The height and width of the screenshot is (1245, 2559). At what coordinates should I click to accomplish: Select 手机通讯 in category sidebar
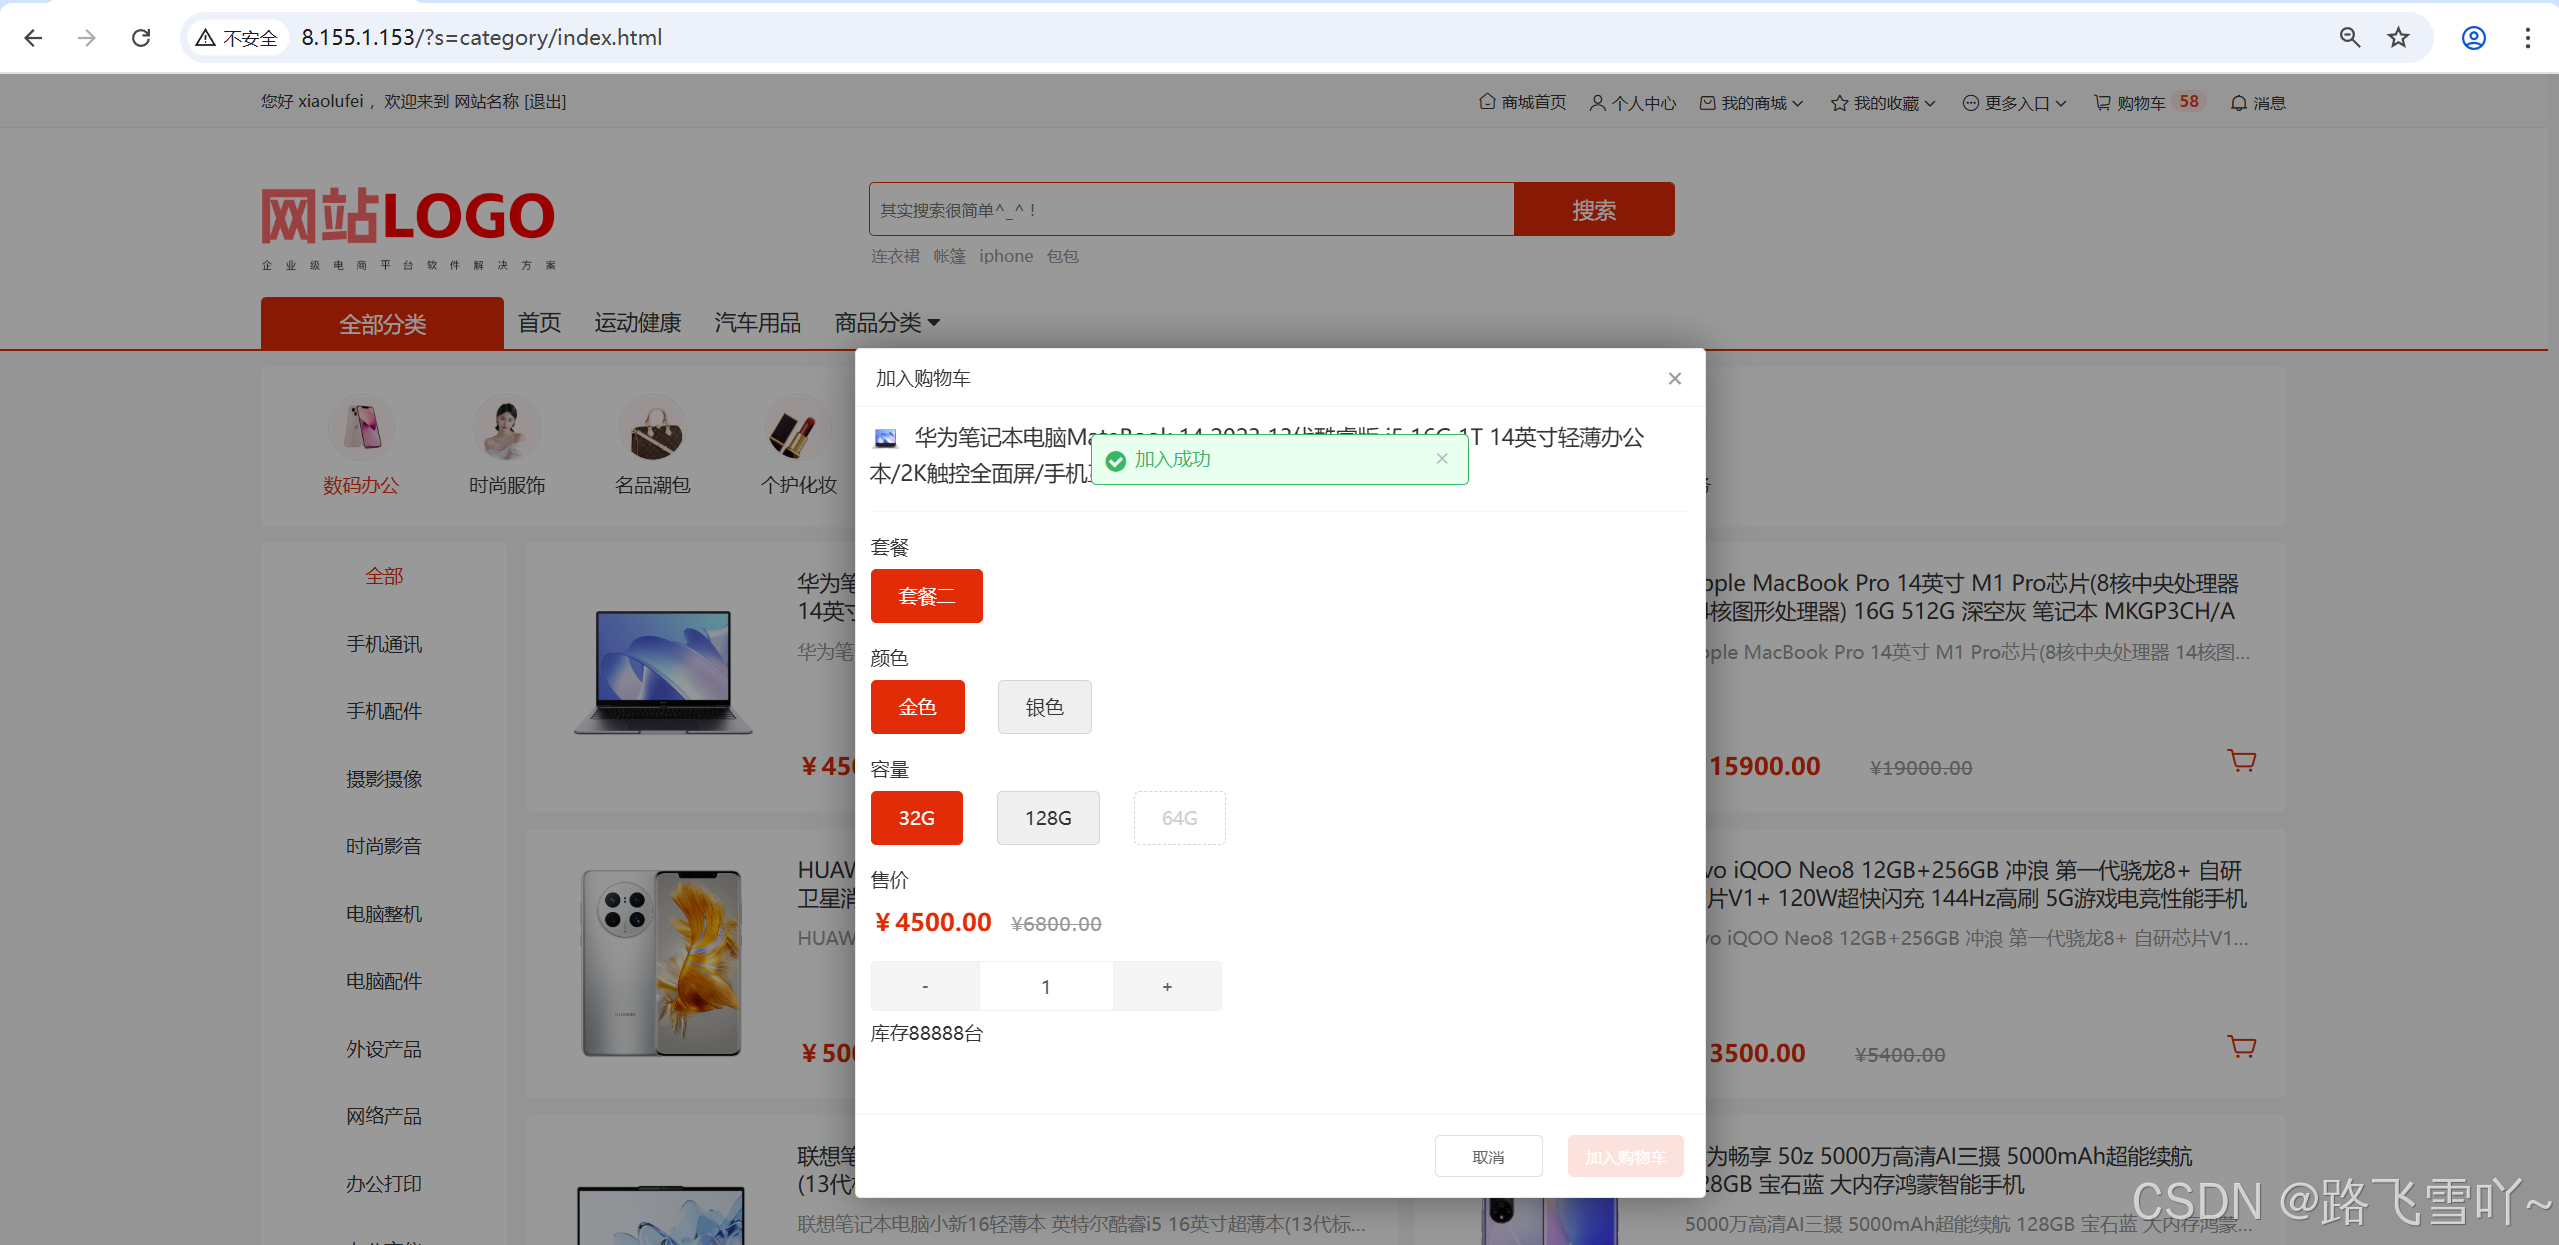384,644
